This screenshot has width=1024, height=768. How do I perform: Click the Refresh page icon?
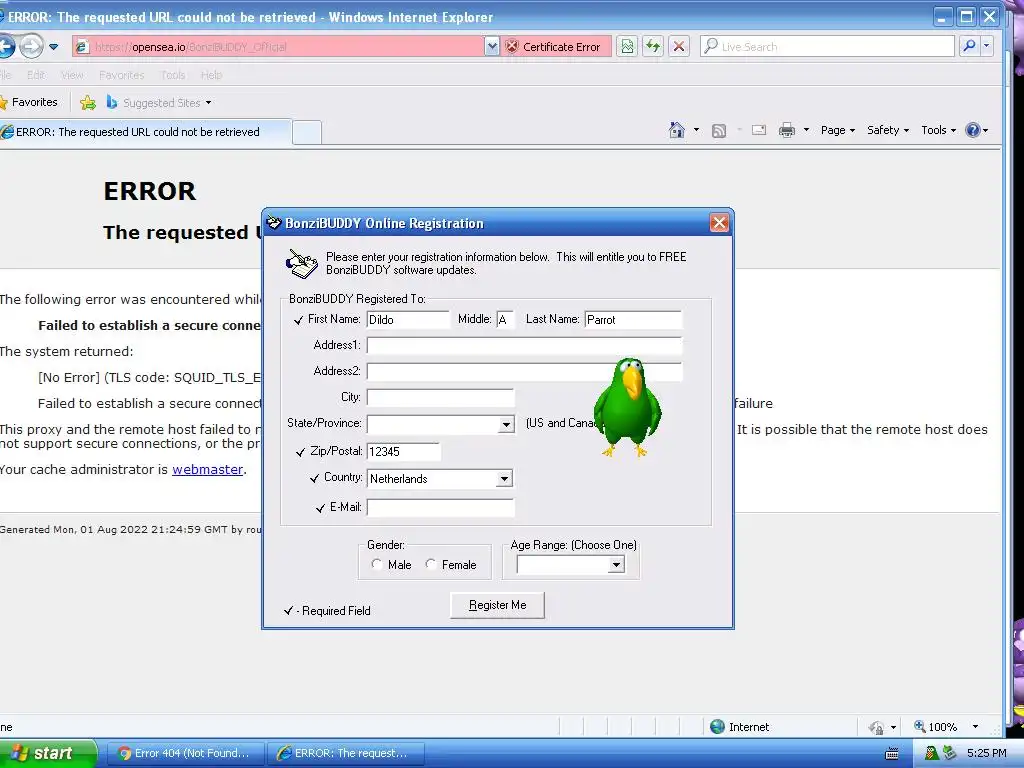[653, 46]
